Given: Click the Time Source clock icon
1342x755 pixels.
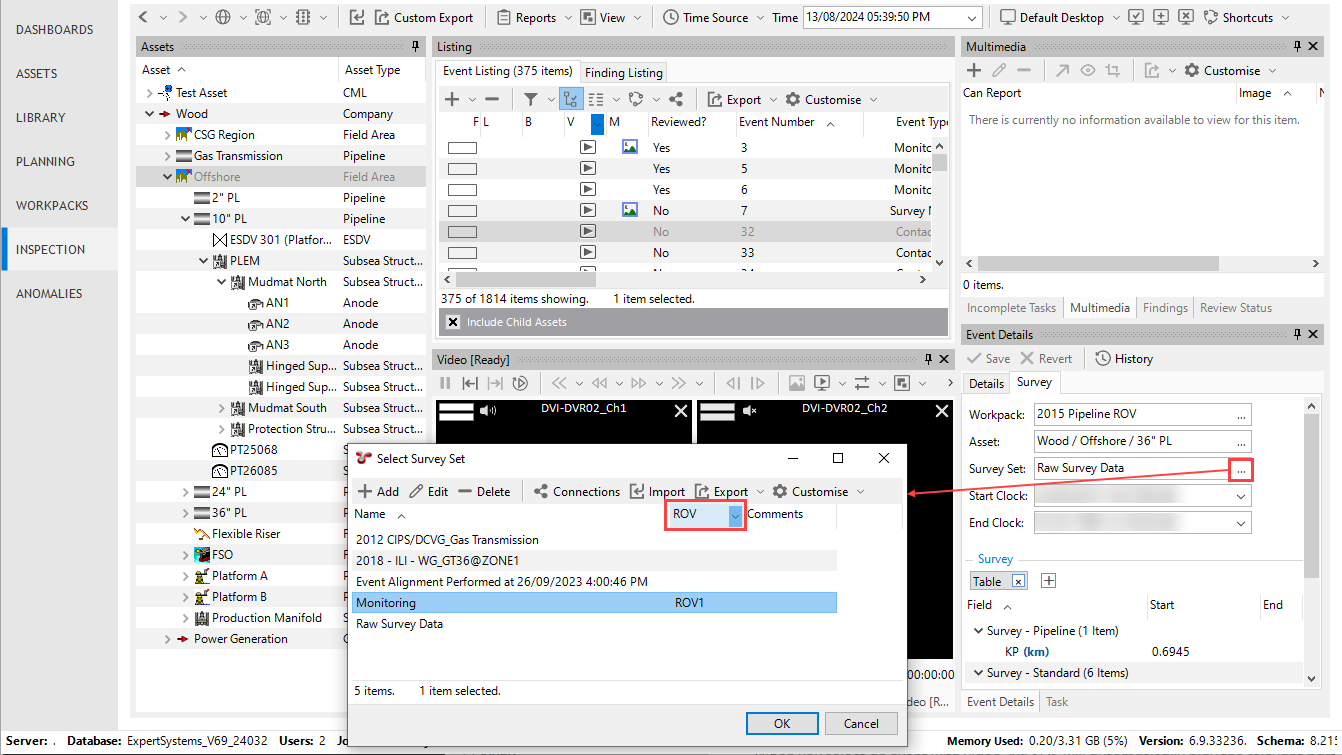Looking at the screenshot, I should pyautogui.click(x=671, y=17).
